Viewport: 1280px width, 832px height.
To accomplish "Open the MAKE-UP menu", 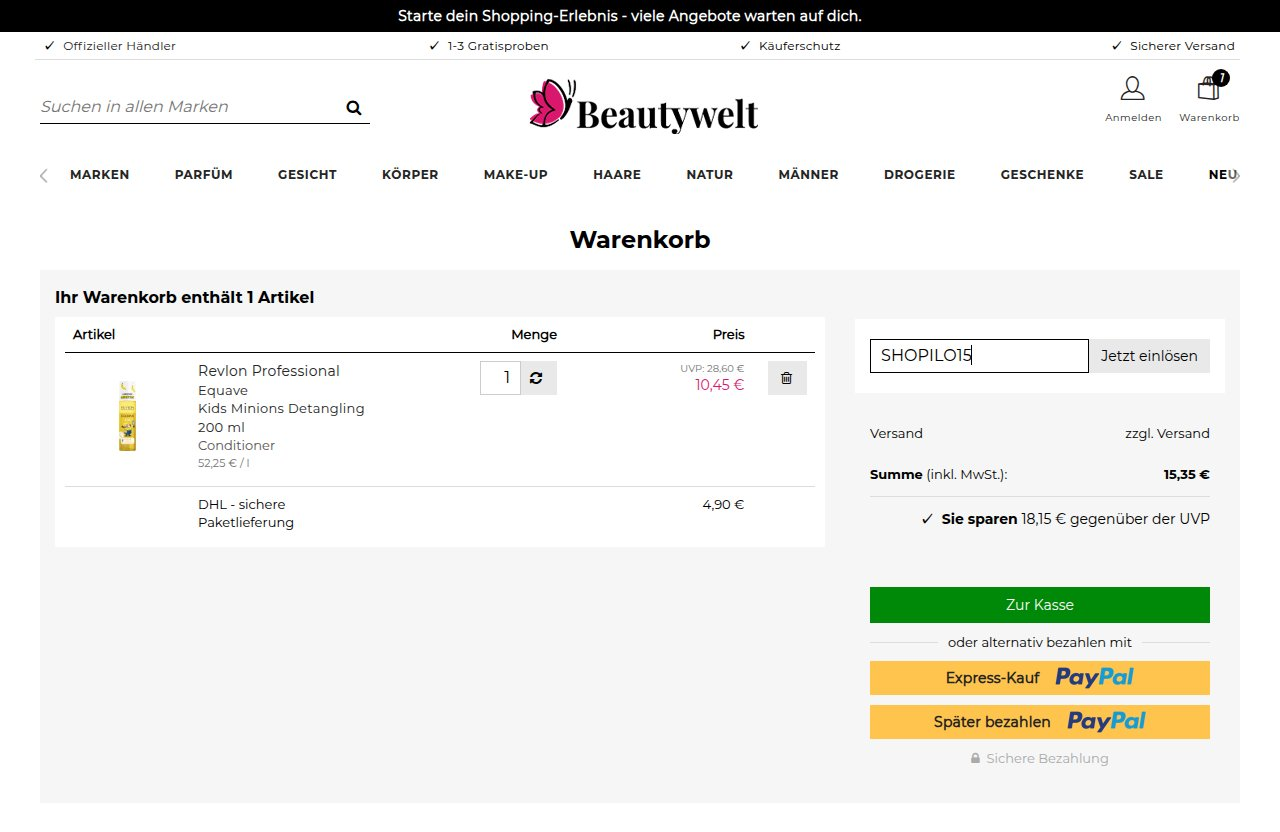I will tap(516, 175).
